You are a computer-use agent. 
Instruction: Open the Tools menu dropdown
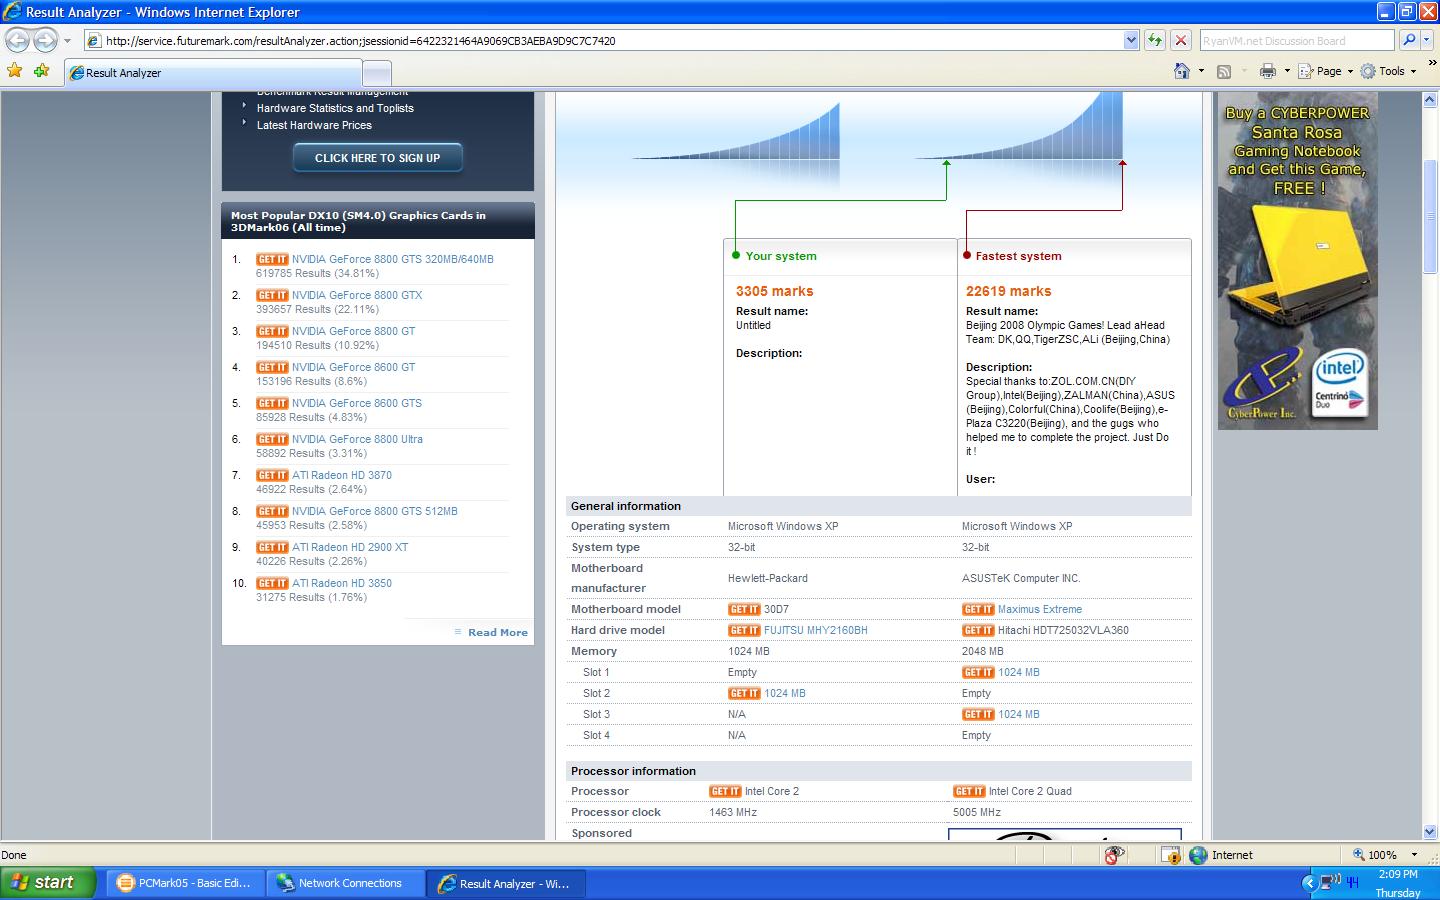coord(1389,71)
